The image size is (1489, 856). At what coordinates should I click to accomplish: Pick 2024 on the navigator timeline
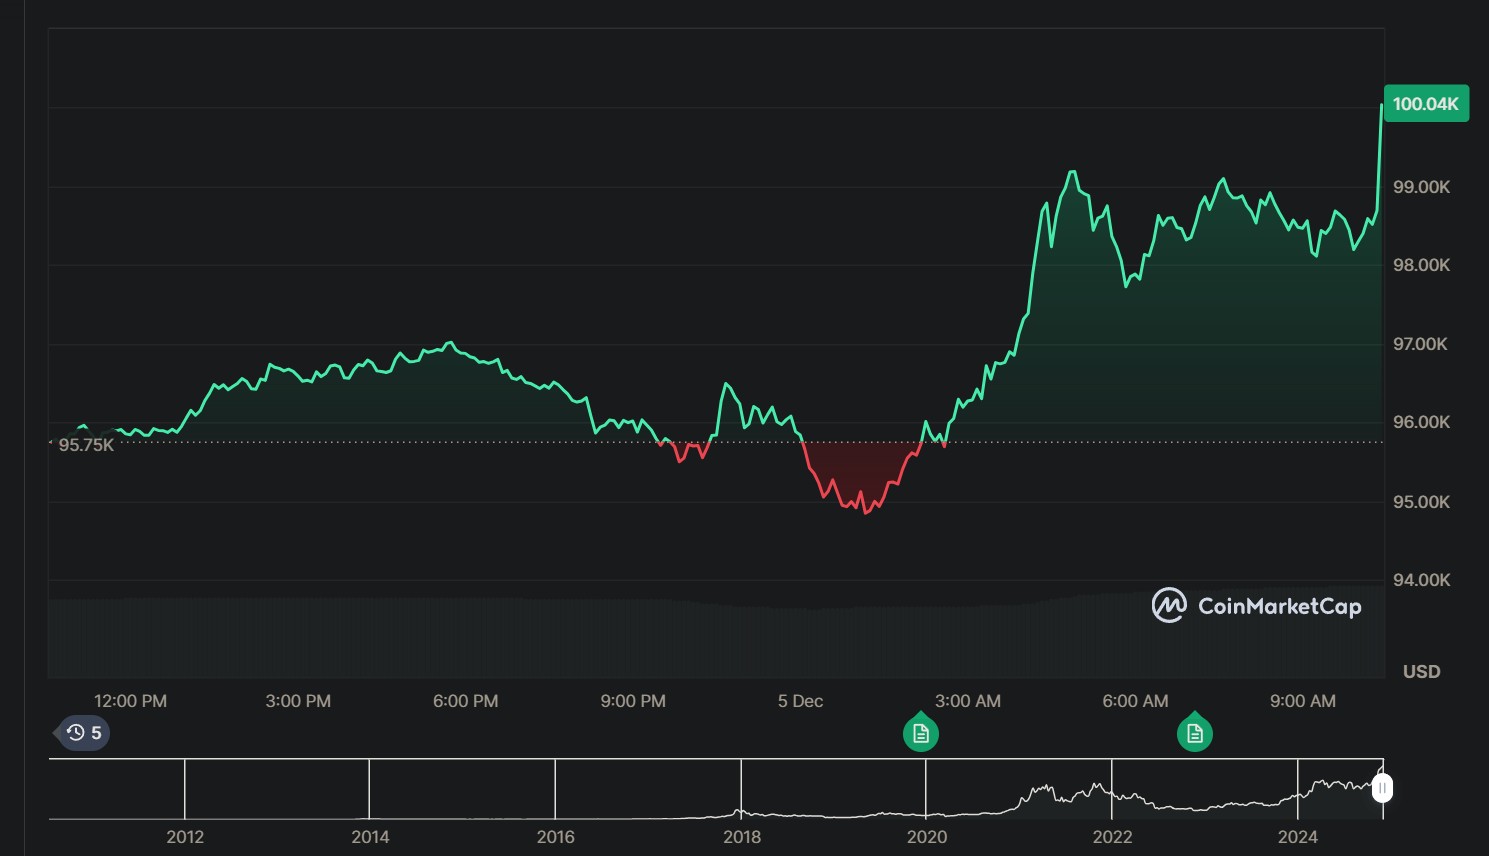tap(1297, 837)
